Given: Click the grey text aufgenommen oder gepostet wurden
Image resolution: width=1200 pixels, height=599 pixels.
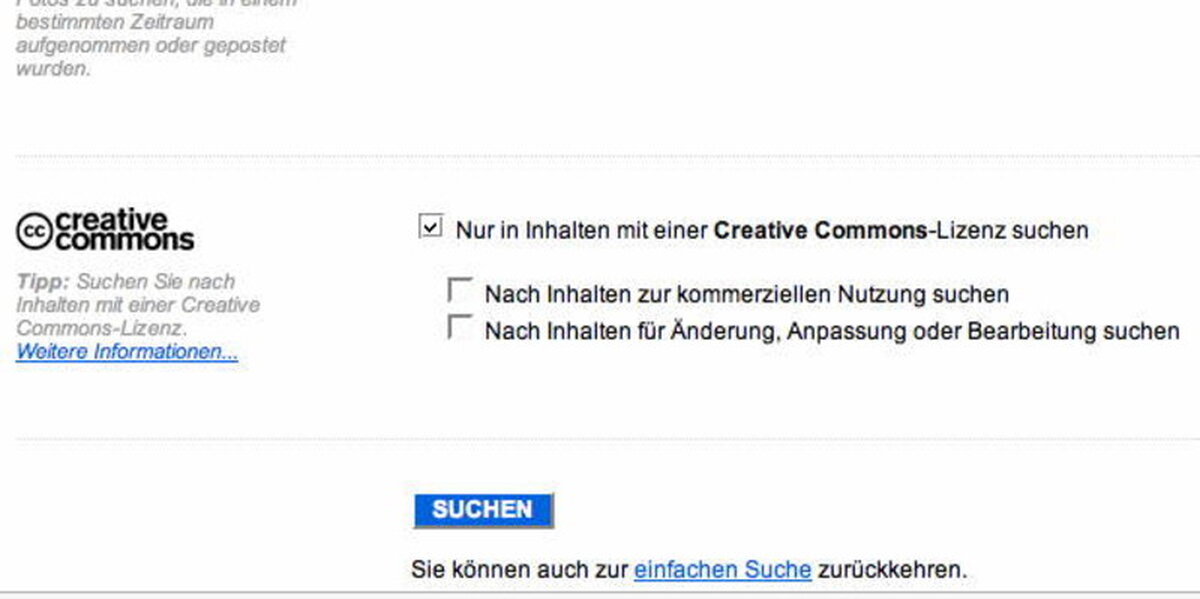Looking at the screenshot, I should point(150,57).
